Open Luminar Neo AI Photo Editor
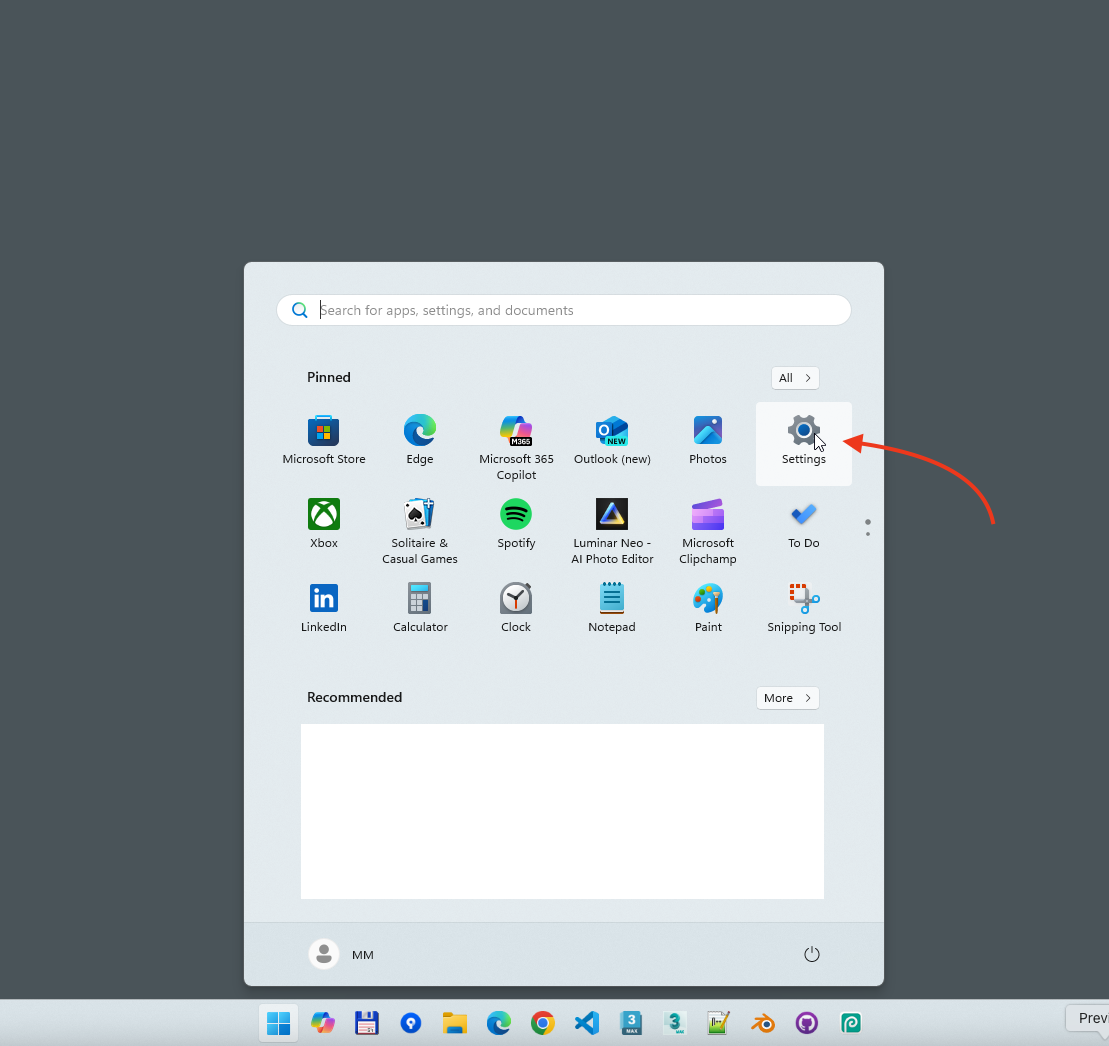 (x=612, y=532)
